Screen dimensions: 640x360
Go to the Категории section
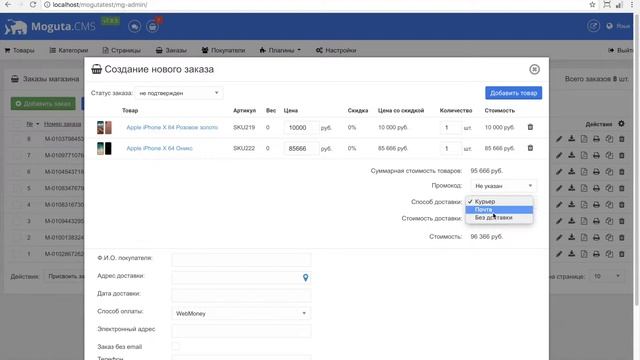pos(69,50)
